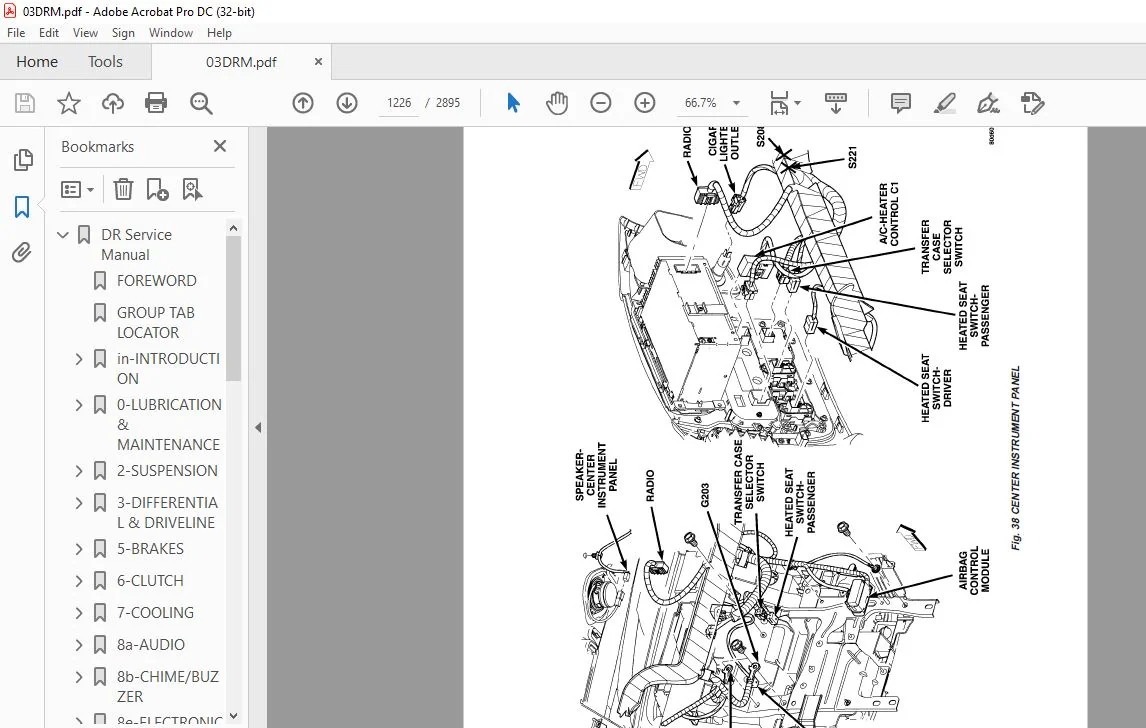1146x728 pixels.
Task: Open the find text search tool
Action: coord(201,103)
